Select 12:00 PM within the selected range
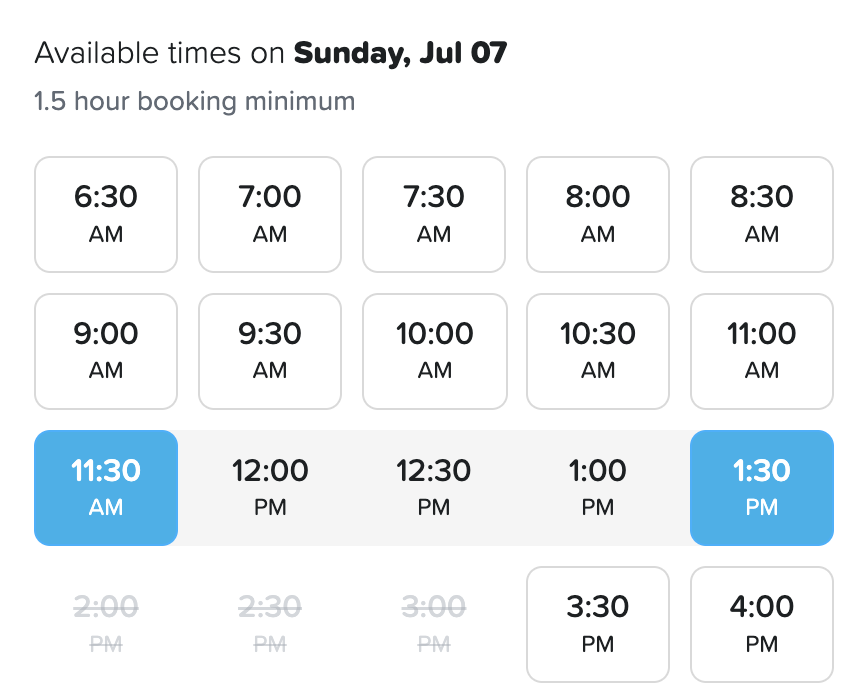The image size is (862, 698). (x=270, y=487)
